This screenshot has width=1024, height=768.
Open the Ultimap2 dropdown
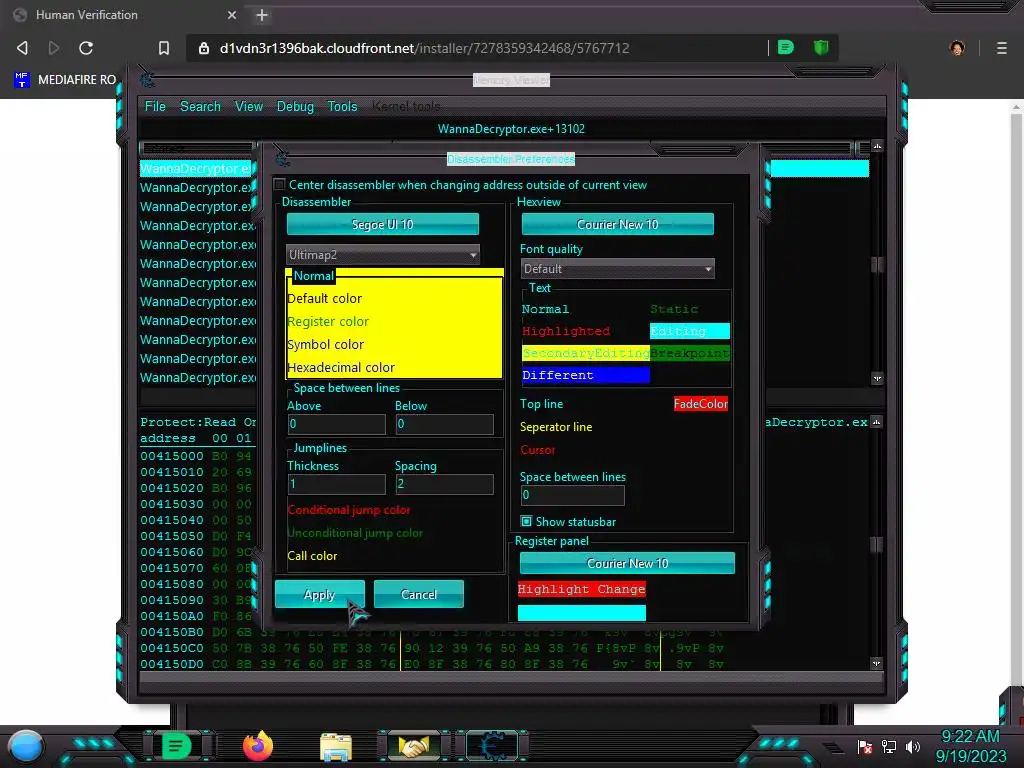pyautogui.click(x=383, y=255)
